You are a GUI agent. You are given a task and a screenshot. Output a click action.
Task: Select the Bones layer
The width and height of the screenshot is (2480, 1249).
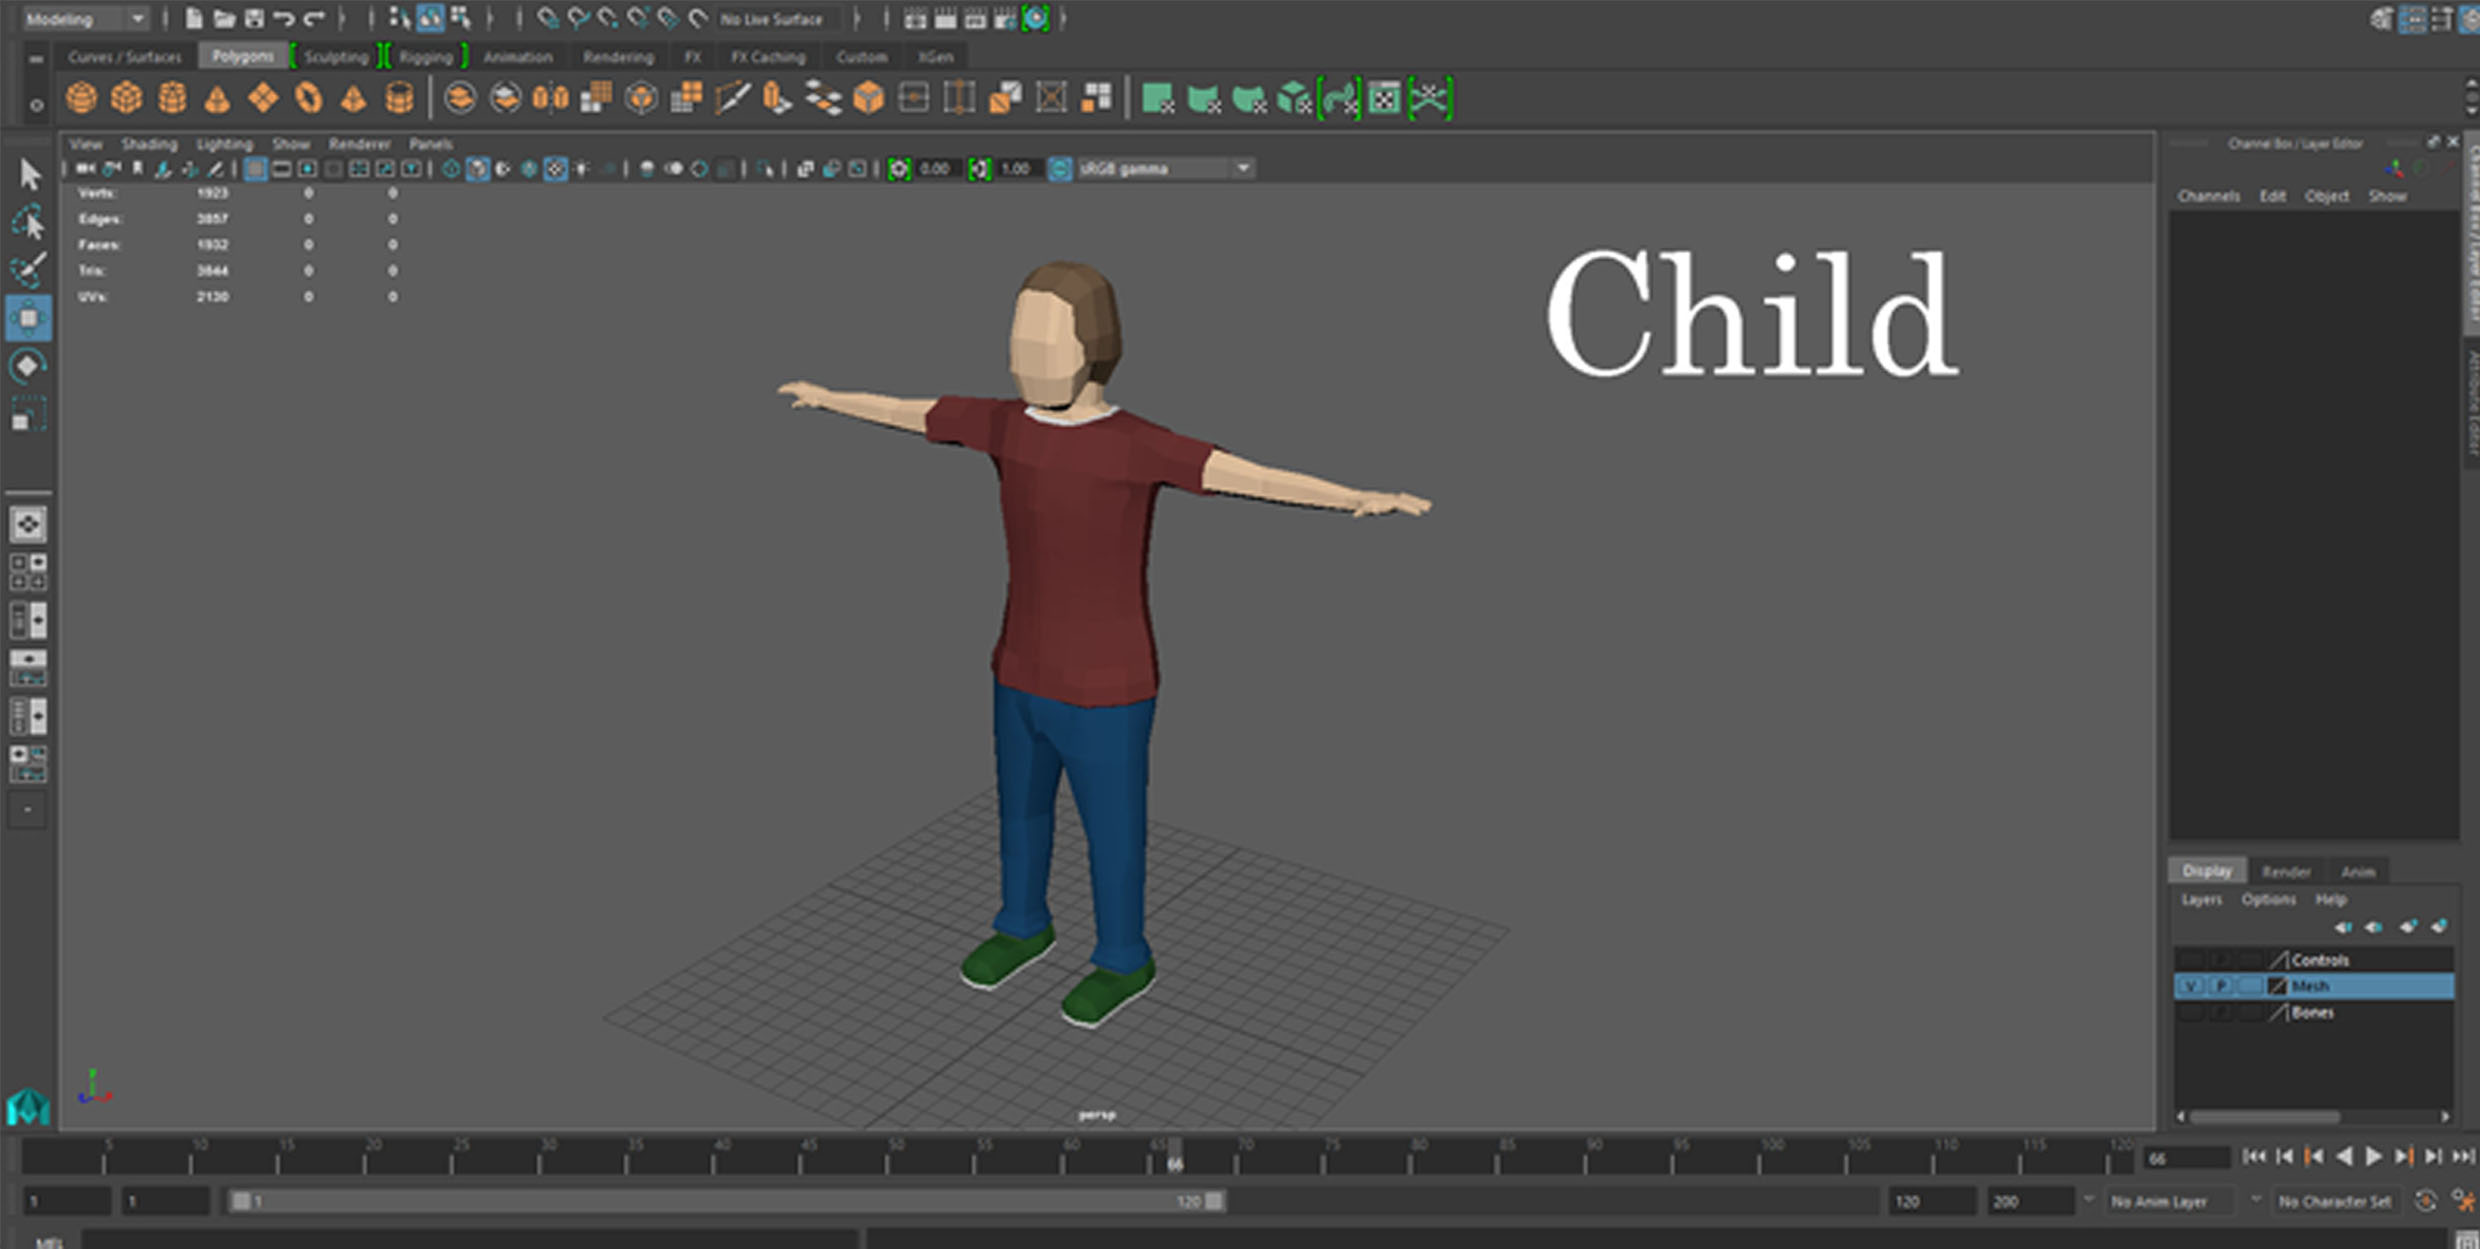[x=2312, y=1013]
